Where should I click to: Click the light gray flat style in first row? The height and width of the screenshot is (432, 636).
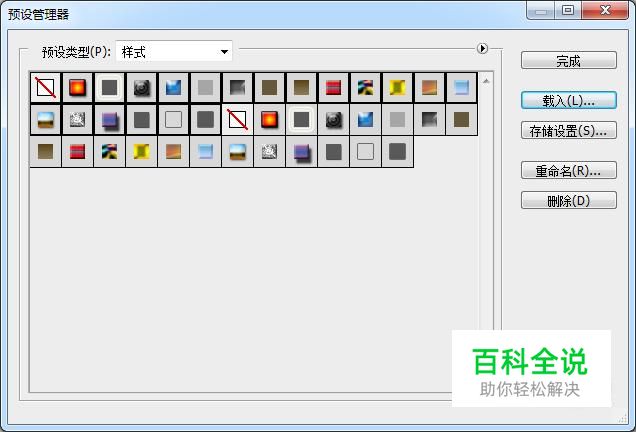pos(206,87)
